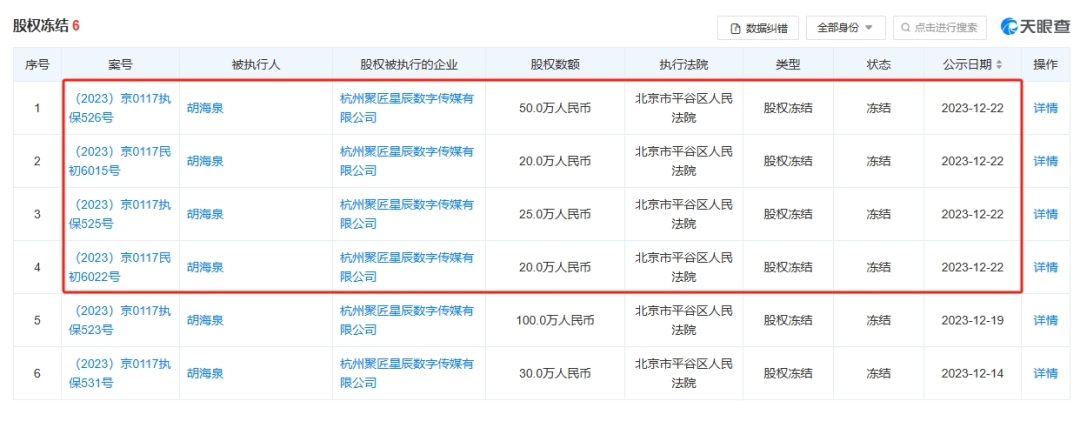Click 胡海泉 in row 5
This screenshot has height=428, width=1080.
pos(205,320)
